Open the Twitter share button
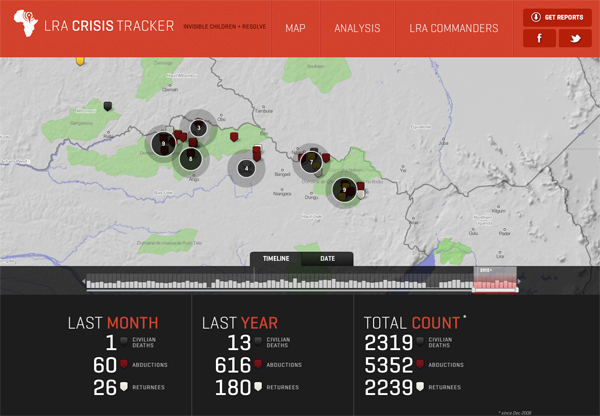600x416 pixels. (575, 39)
